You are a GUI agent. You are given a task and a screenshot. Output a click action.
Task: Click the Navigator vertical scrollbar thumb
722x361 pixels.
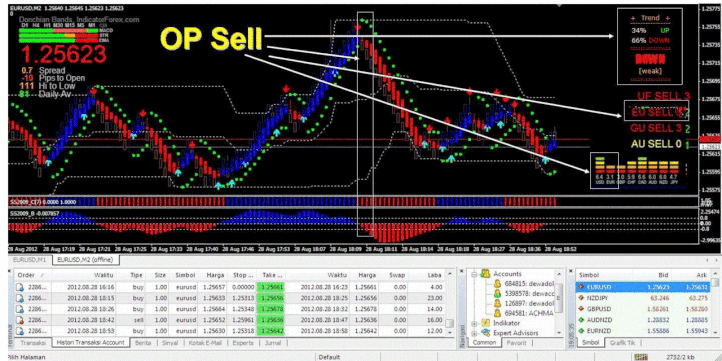pyautogui.click(x=559, y=298)
